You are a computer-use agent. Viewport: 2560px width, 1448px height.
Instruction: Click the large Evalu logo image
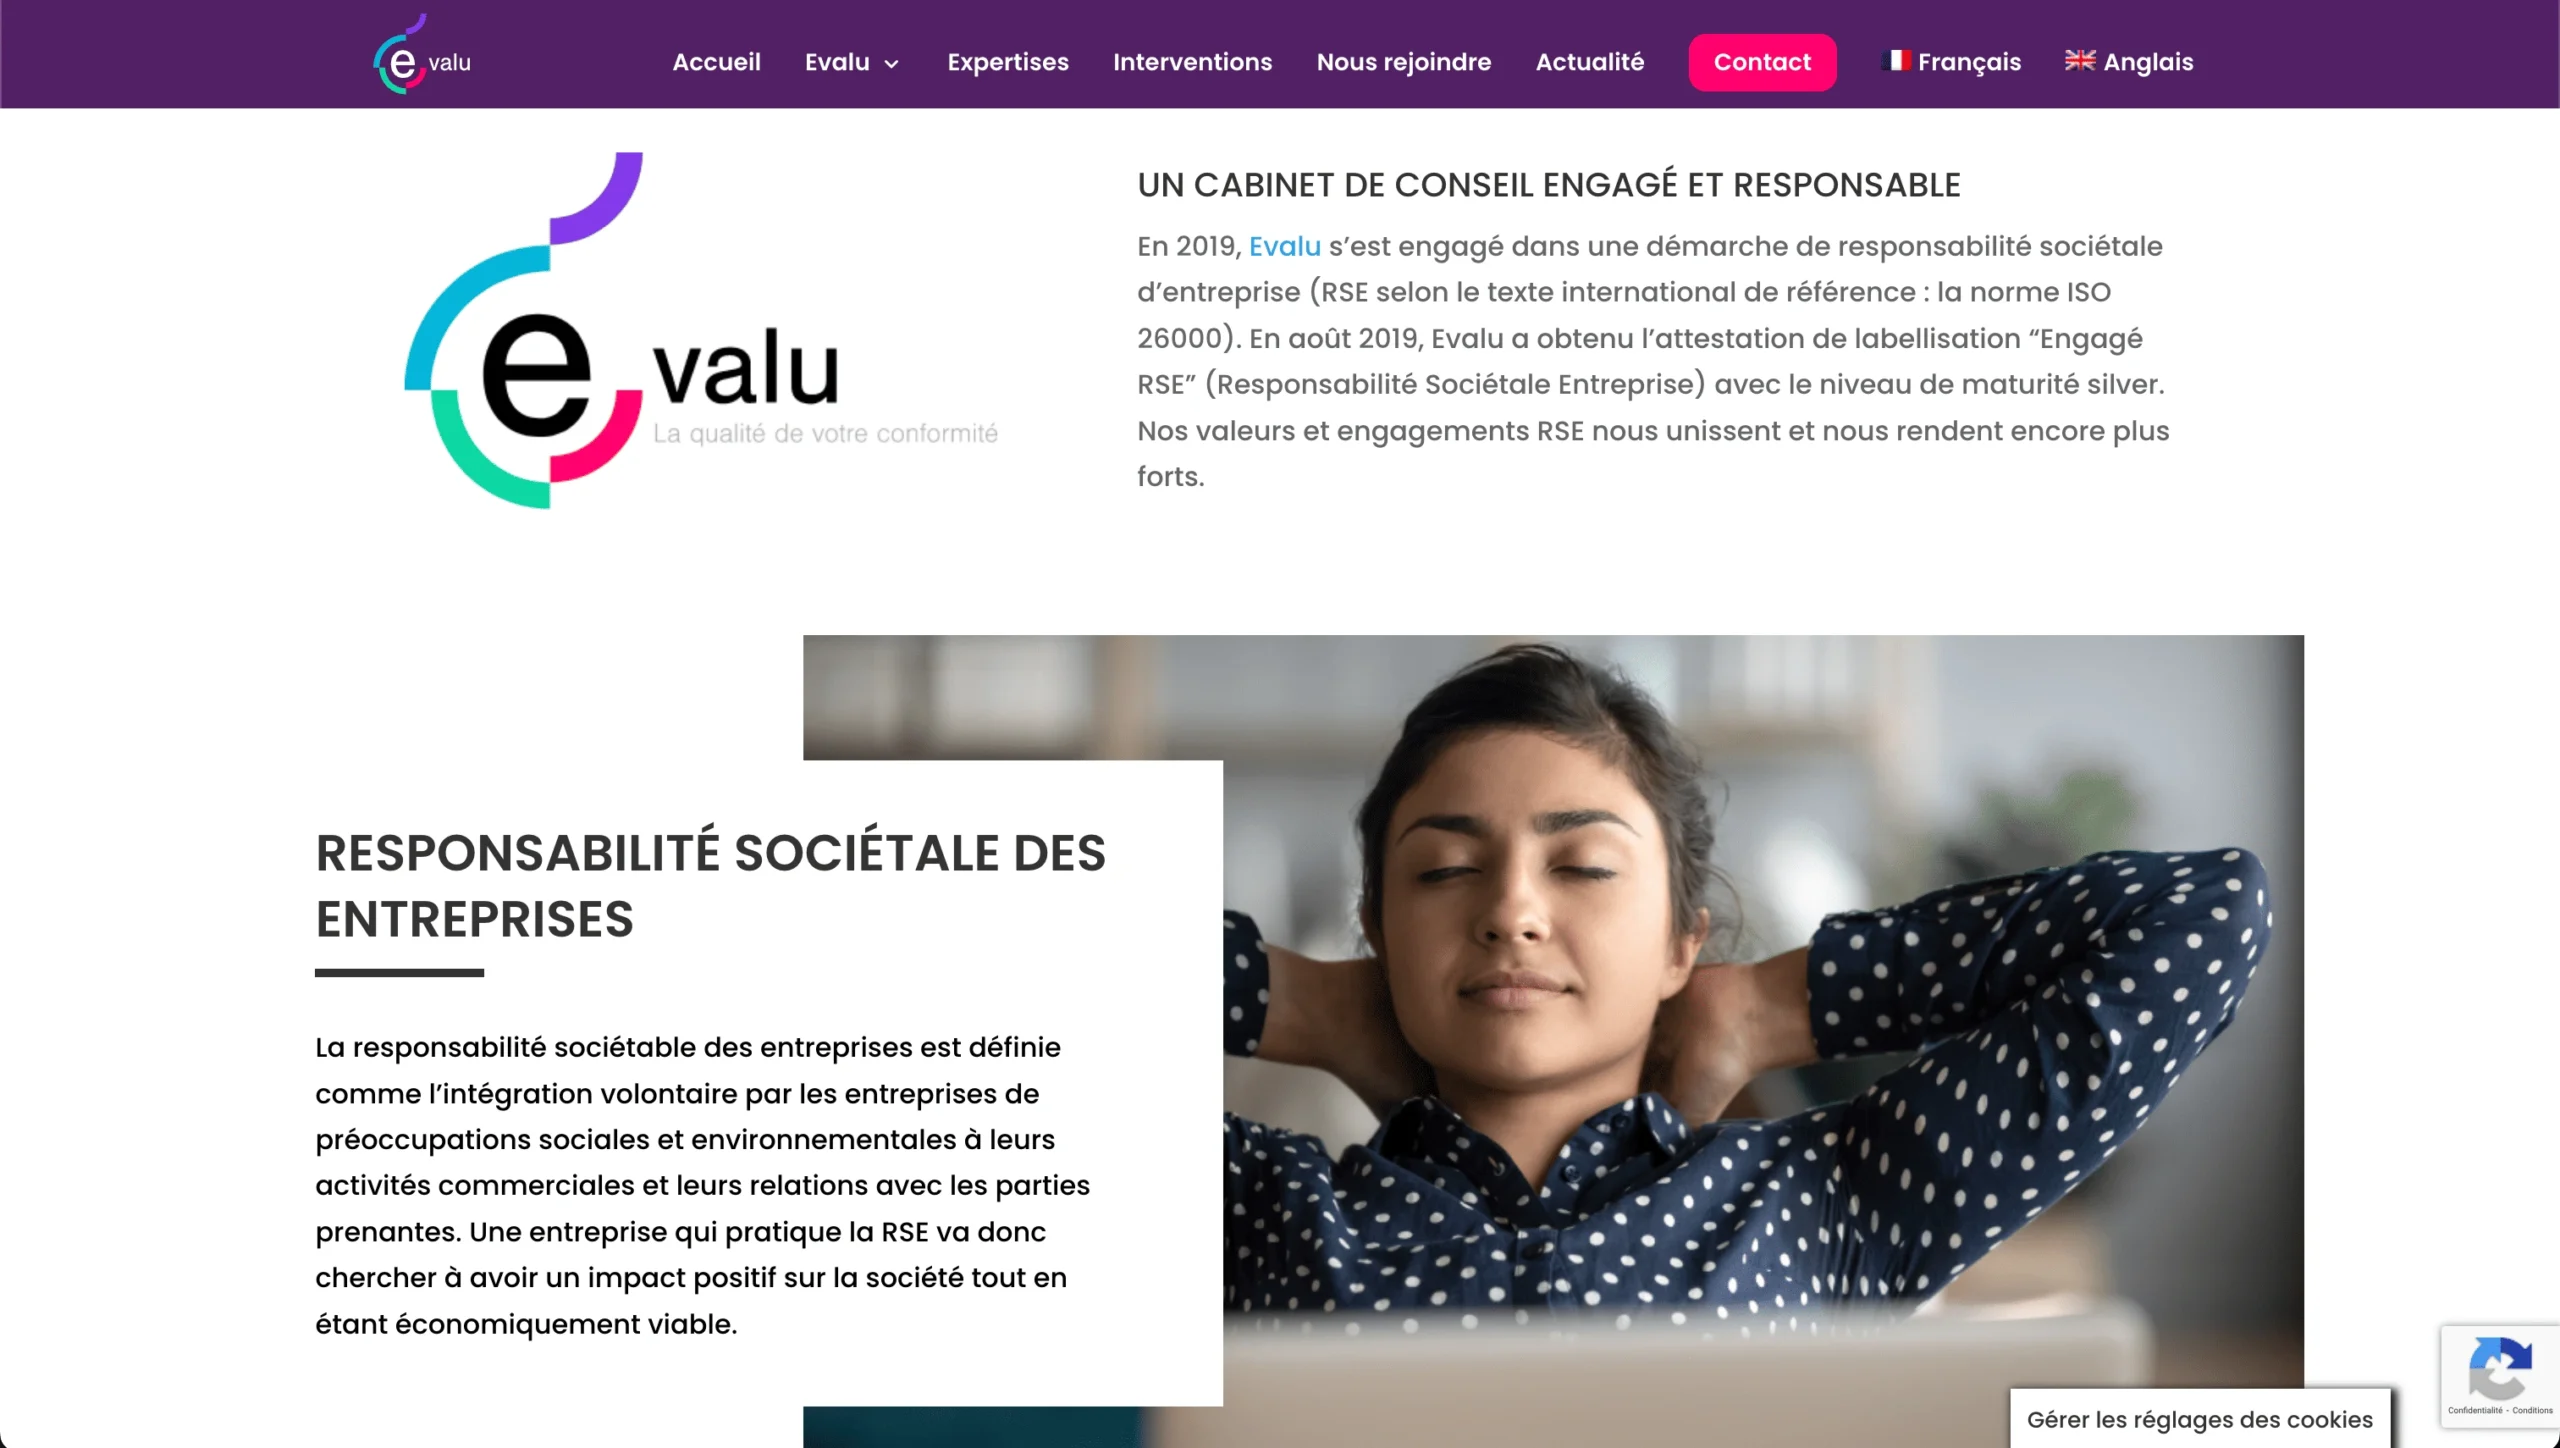click(x=701, y=331)
